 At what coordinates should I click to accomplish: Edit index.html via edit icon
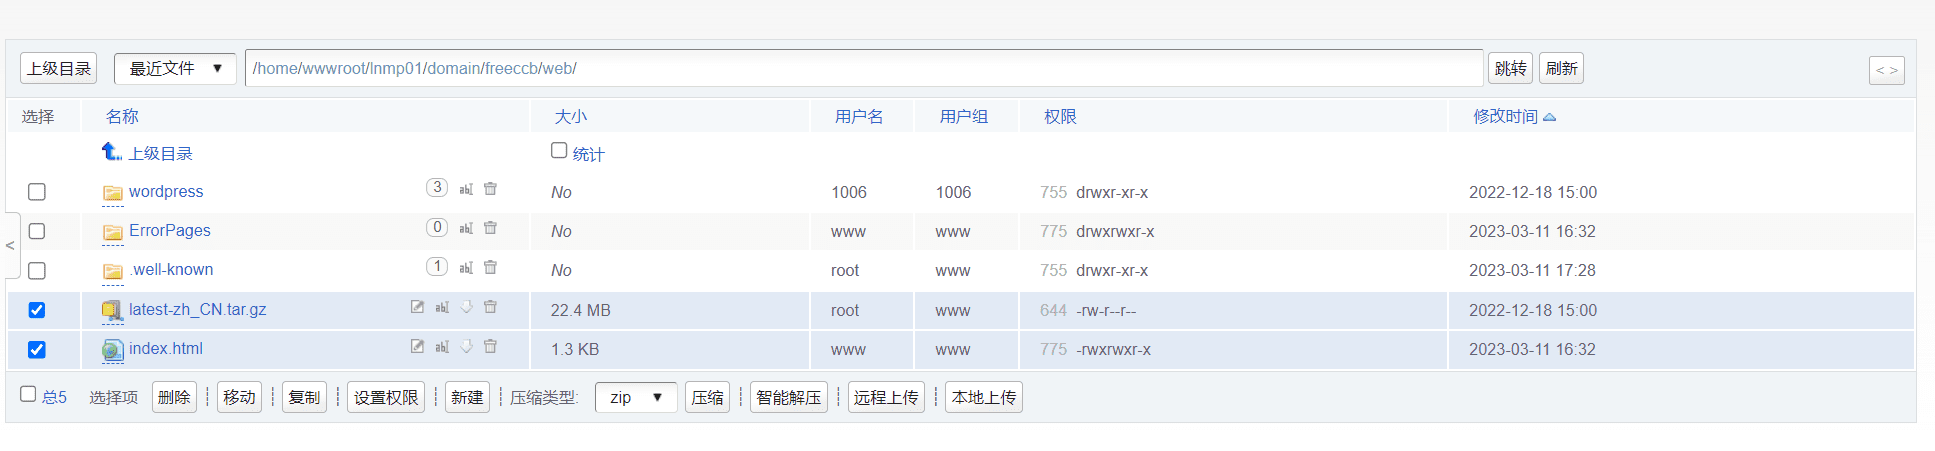tap(417, 346)
